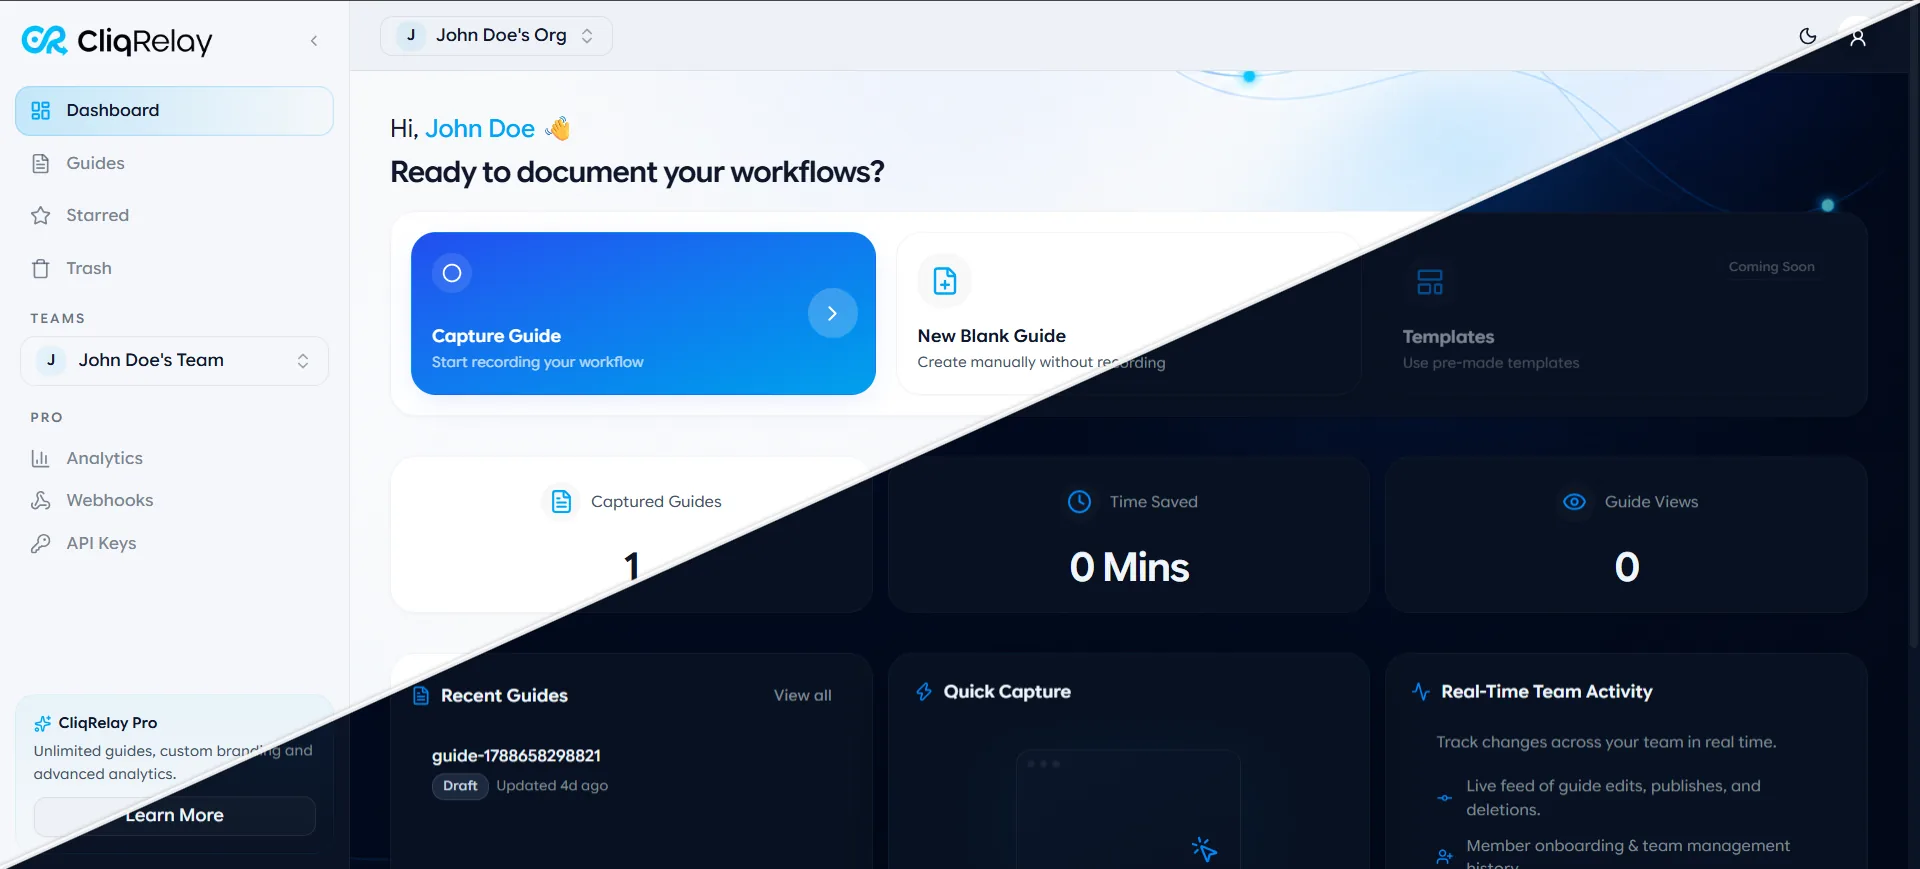Click the org switcher up-down arrows
The width and height of the screenshot is (1920, 869).
tap(587, 36)
